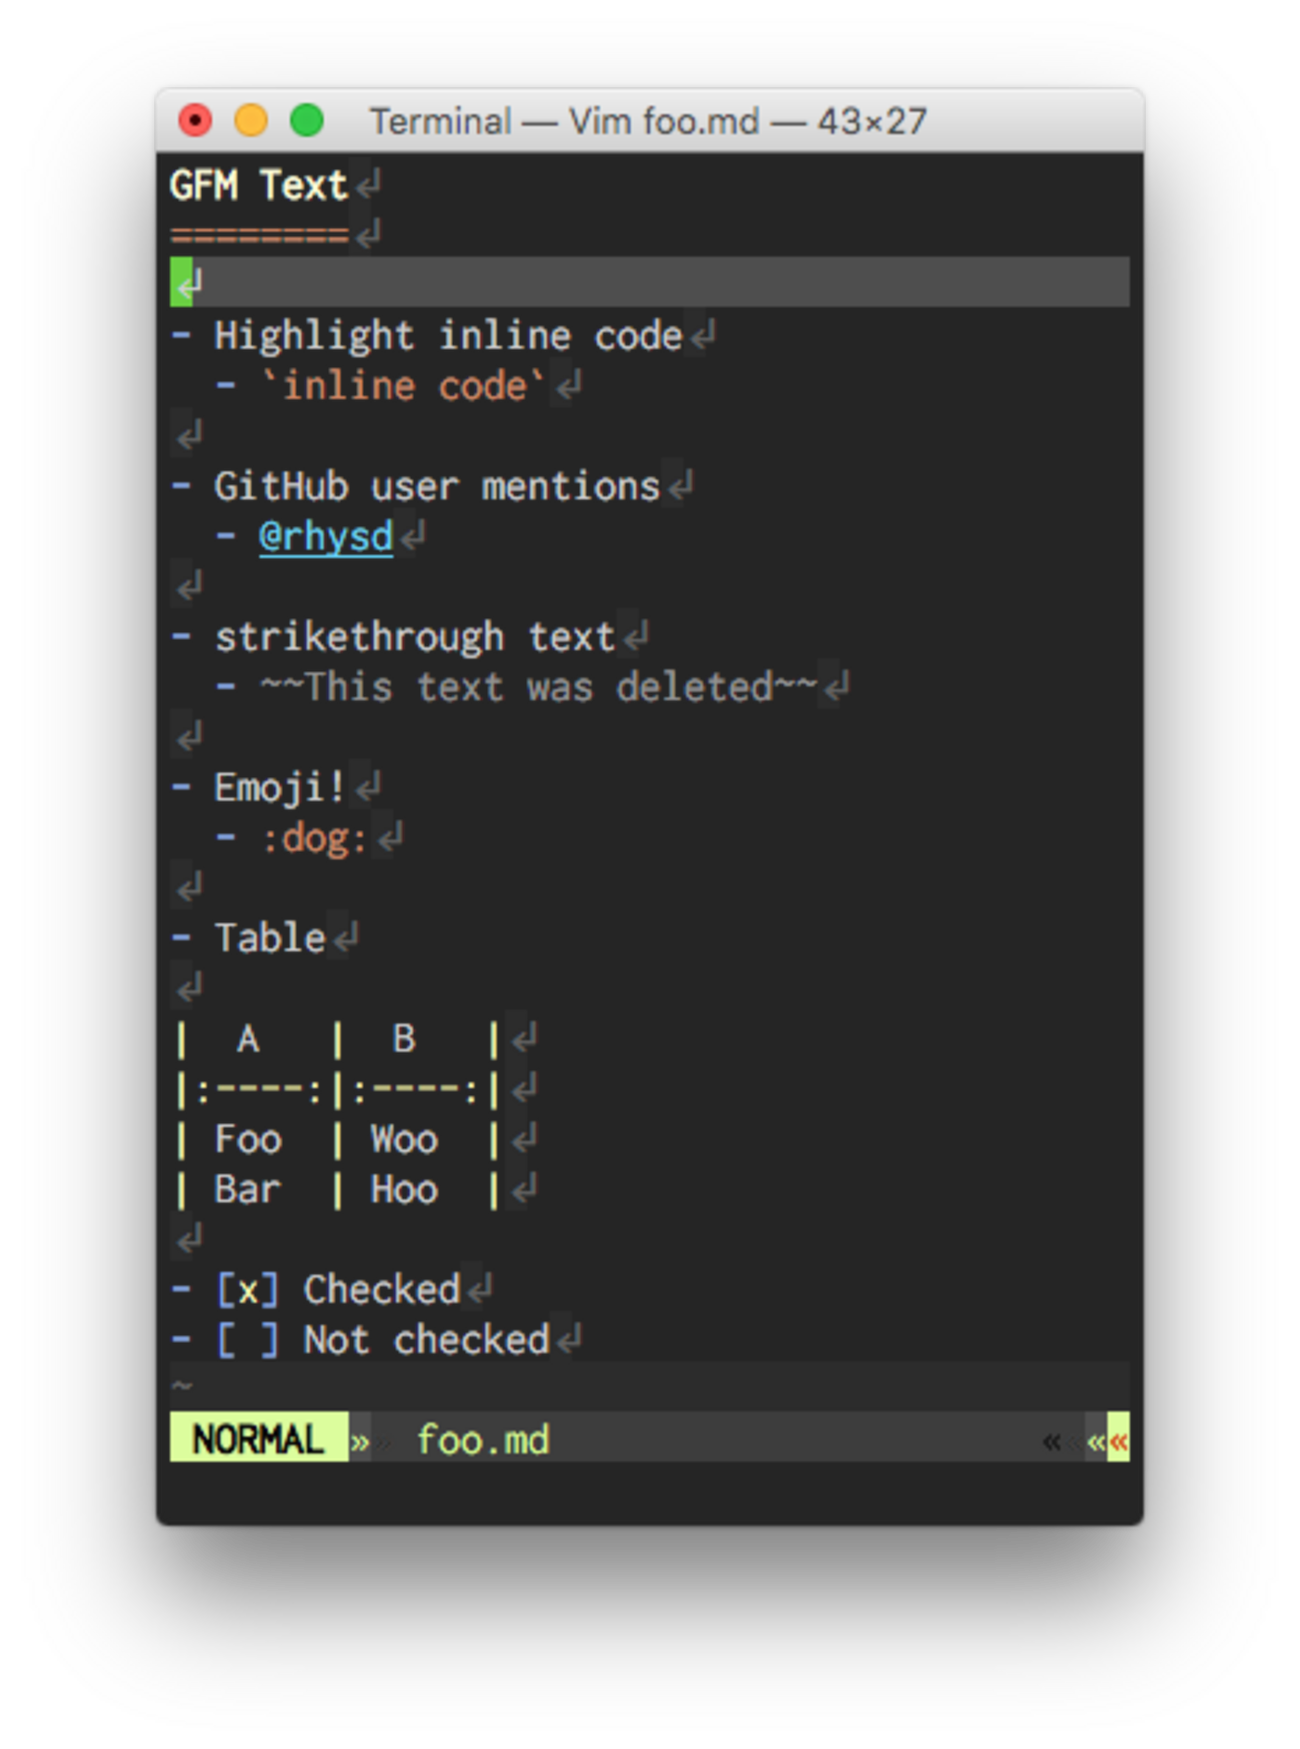
Task: Click the 'Not checked' task label
Action: tap(427, 1341)
